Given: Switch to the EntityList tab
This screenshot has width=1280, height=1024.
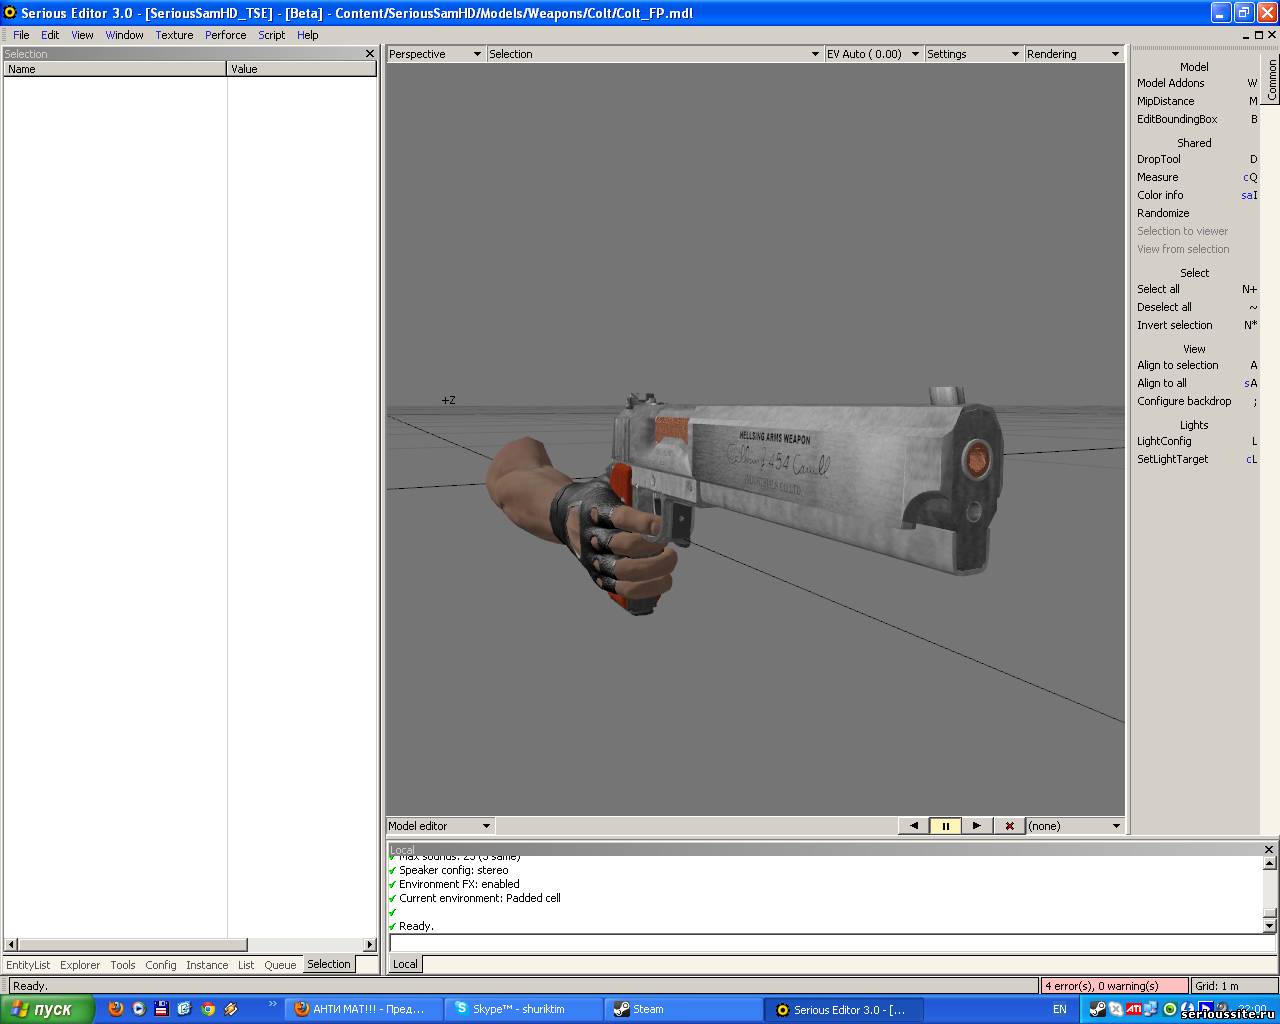Looking at the screenshot, I should 28,965.
